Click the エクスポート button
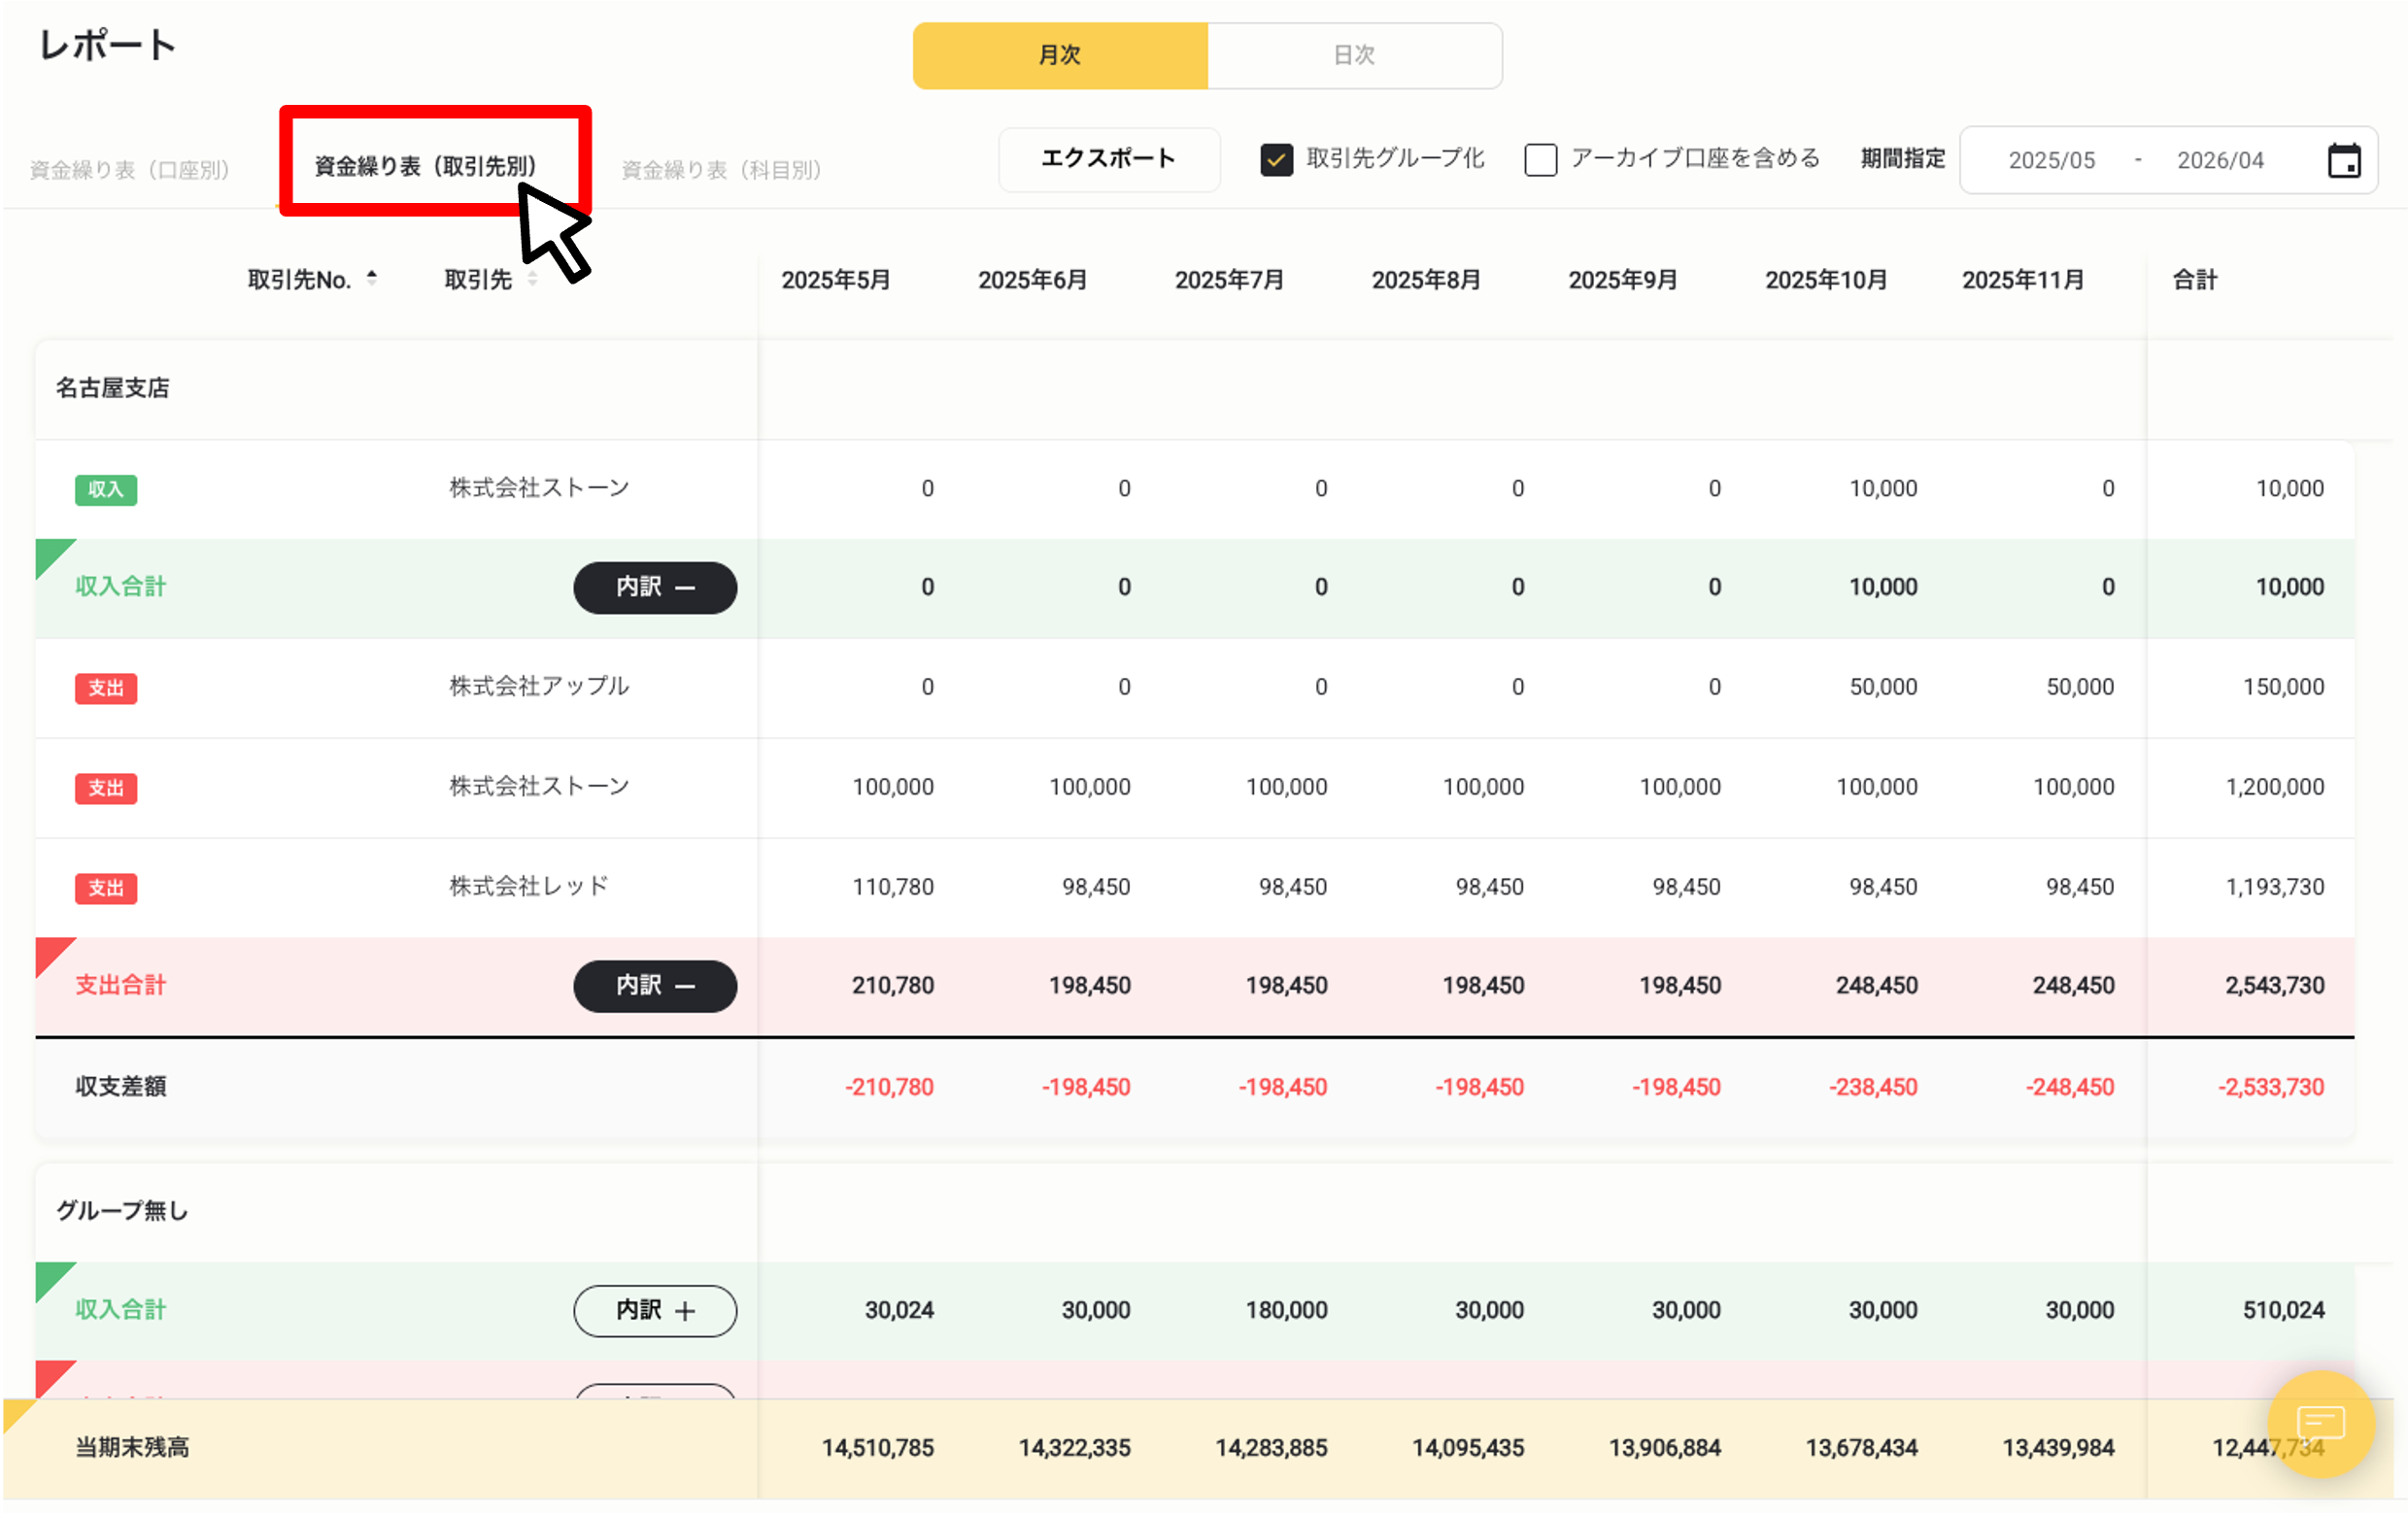Screen dimensions: 2408x1513 click(x=1108, y=158)
